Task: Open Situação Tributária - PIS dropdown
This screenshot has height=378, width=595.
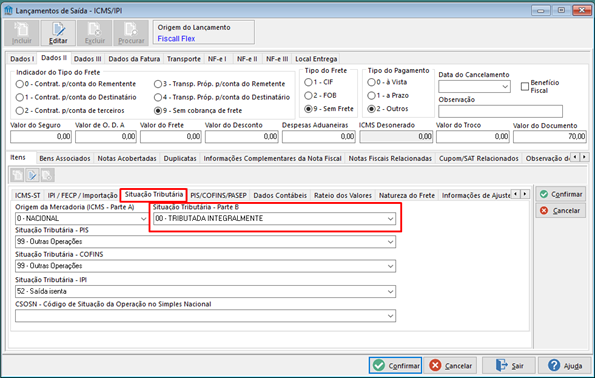Action: [390, 242]
